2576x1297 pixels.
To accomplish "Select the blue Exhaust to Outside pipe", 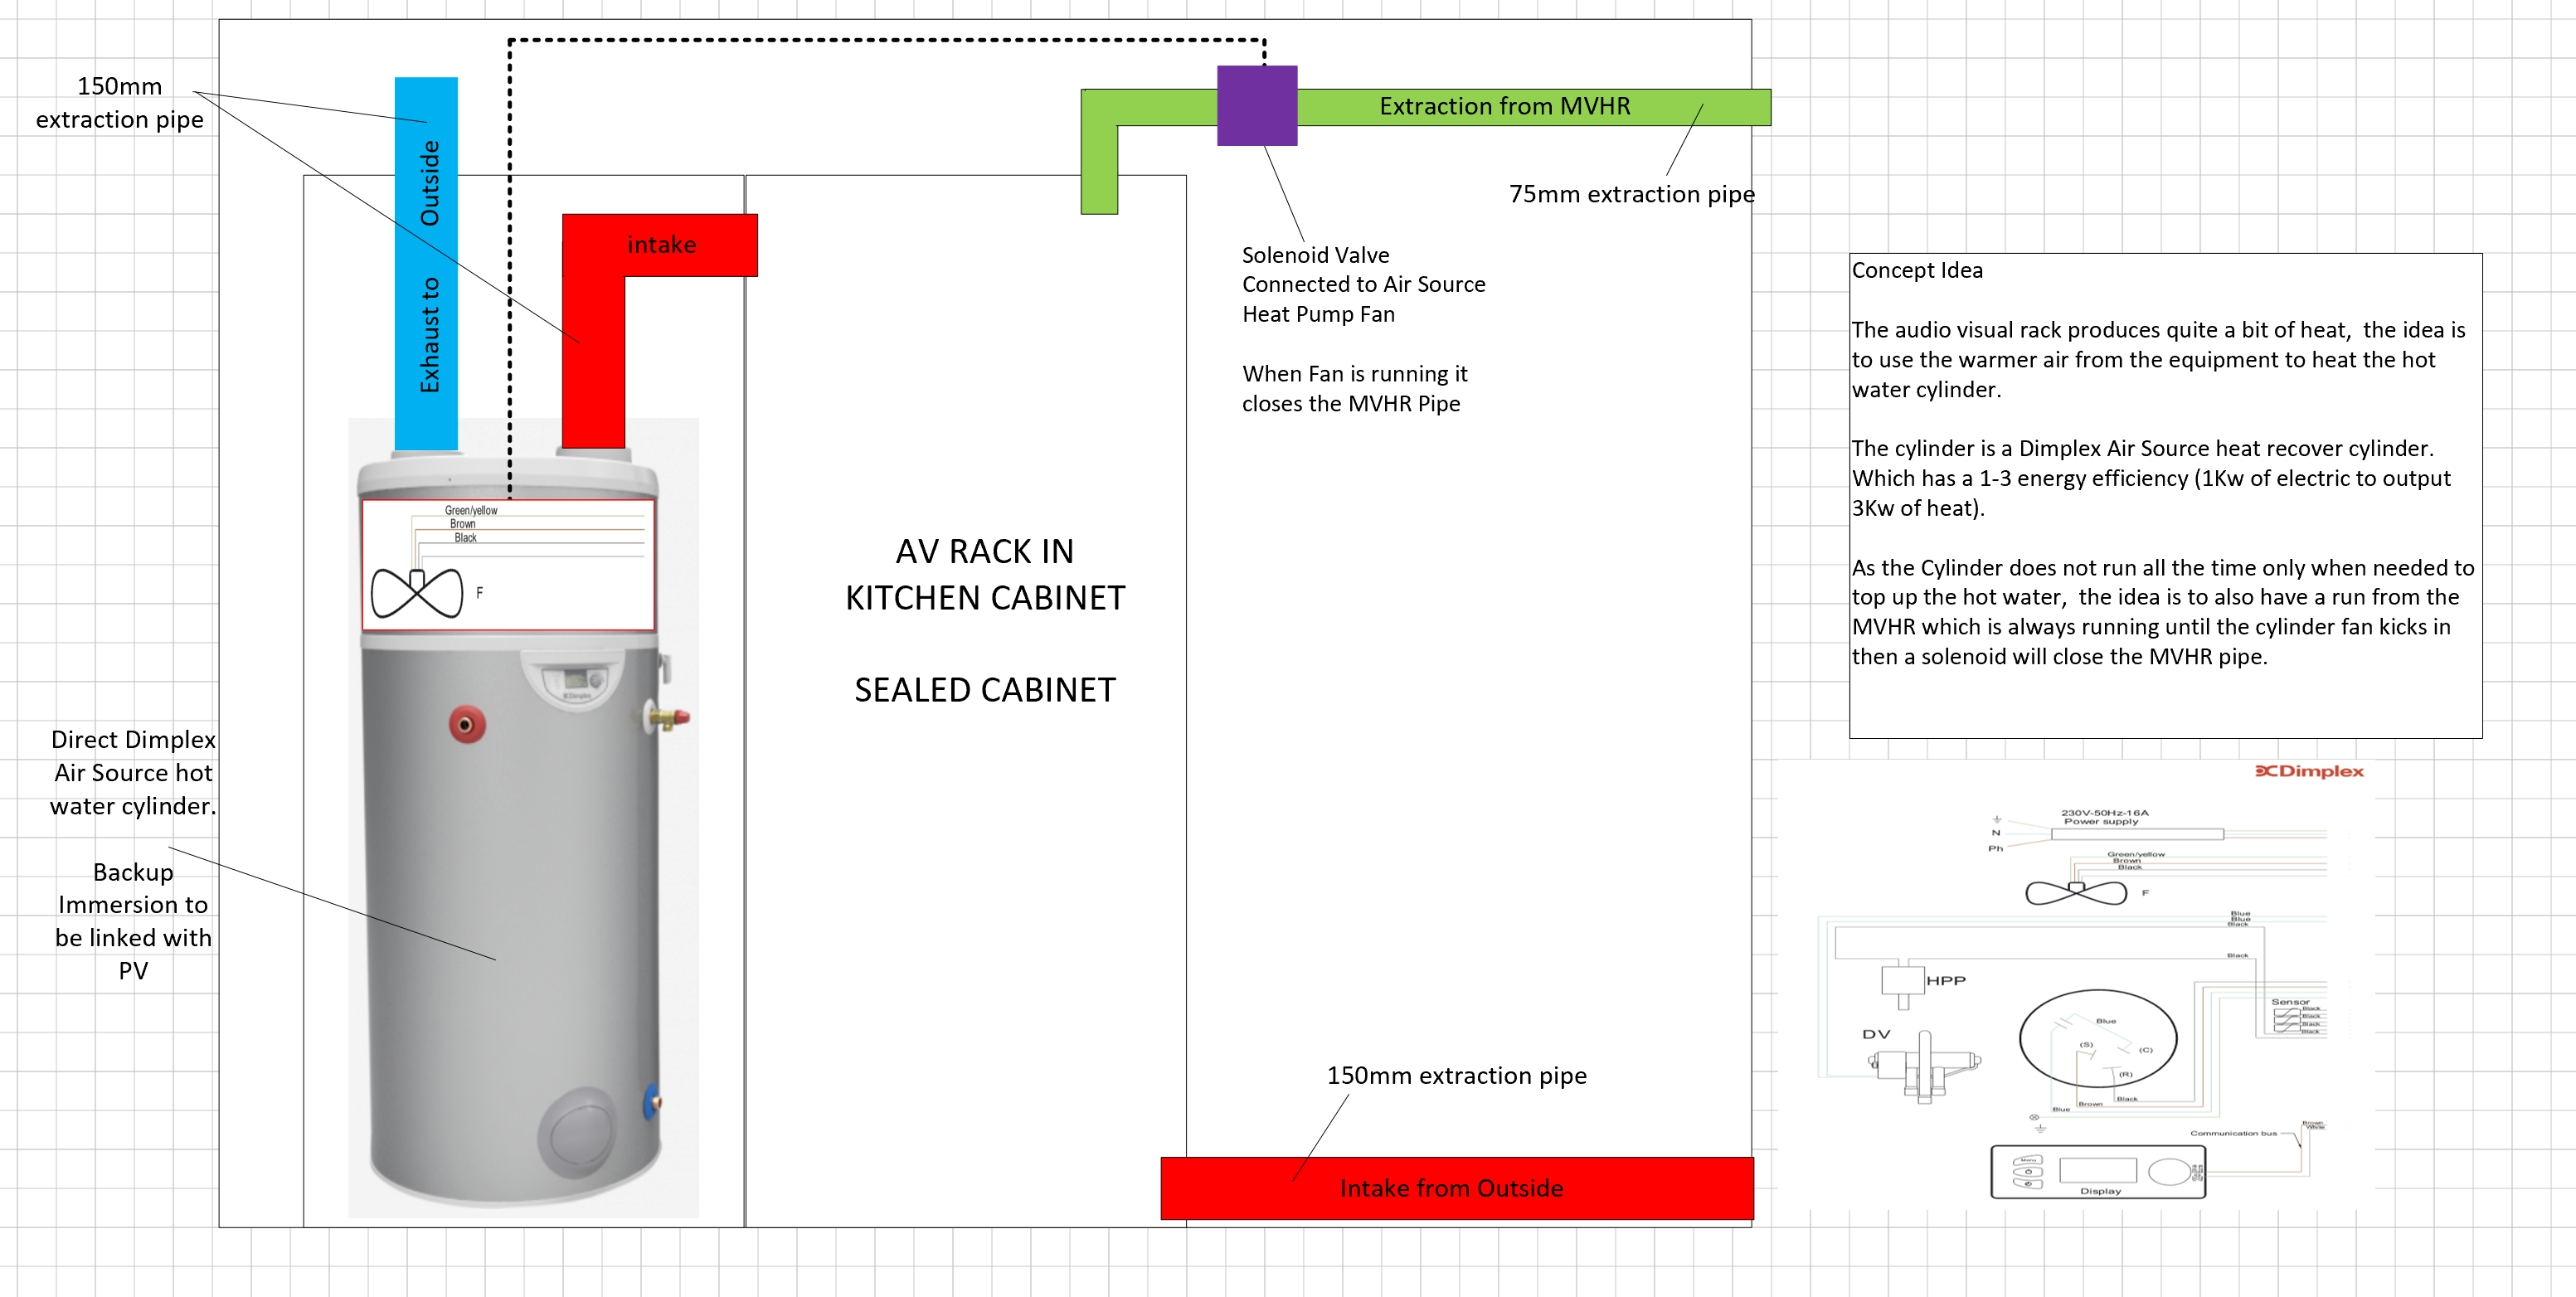I will [426, 264].
